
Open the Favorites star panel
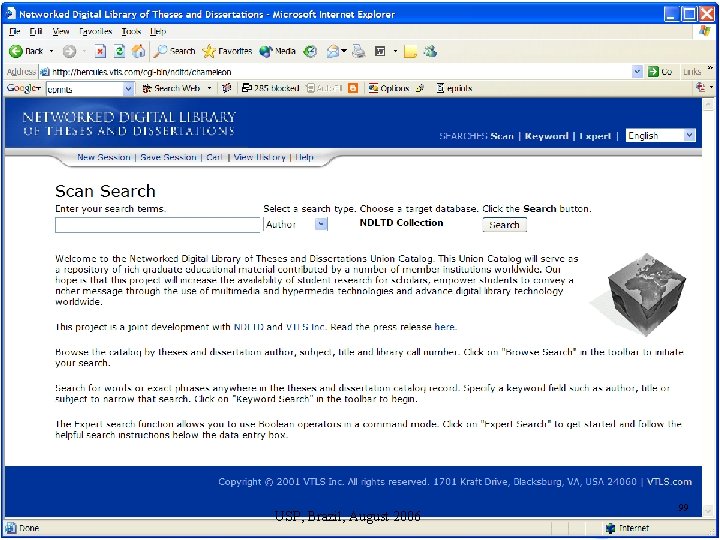pos(227,51)
